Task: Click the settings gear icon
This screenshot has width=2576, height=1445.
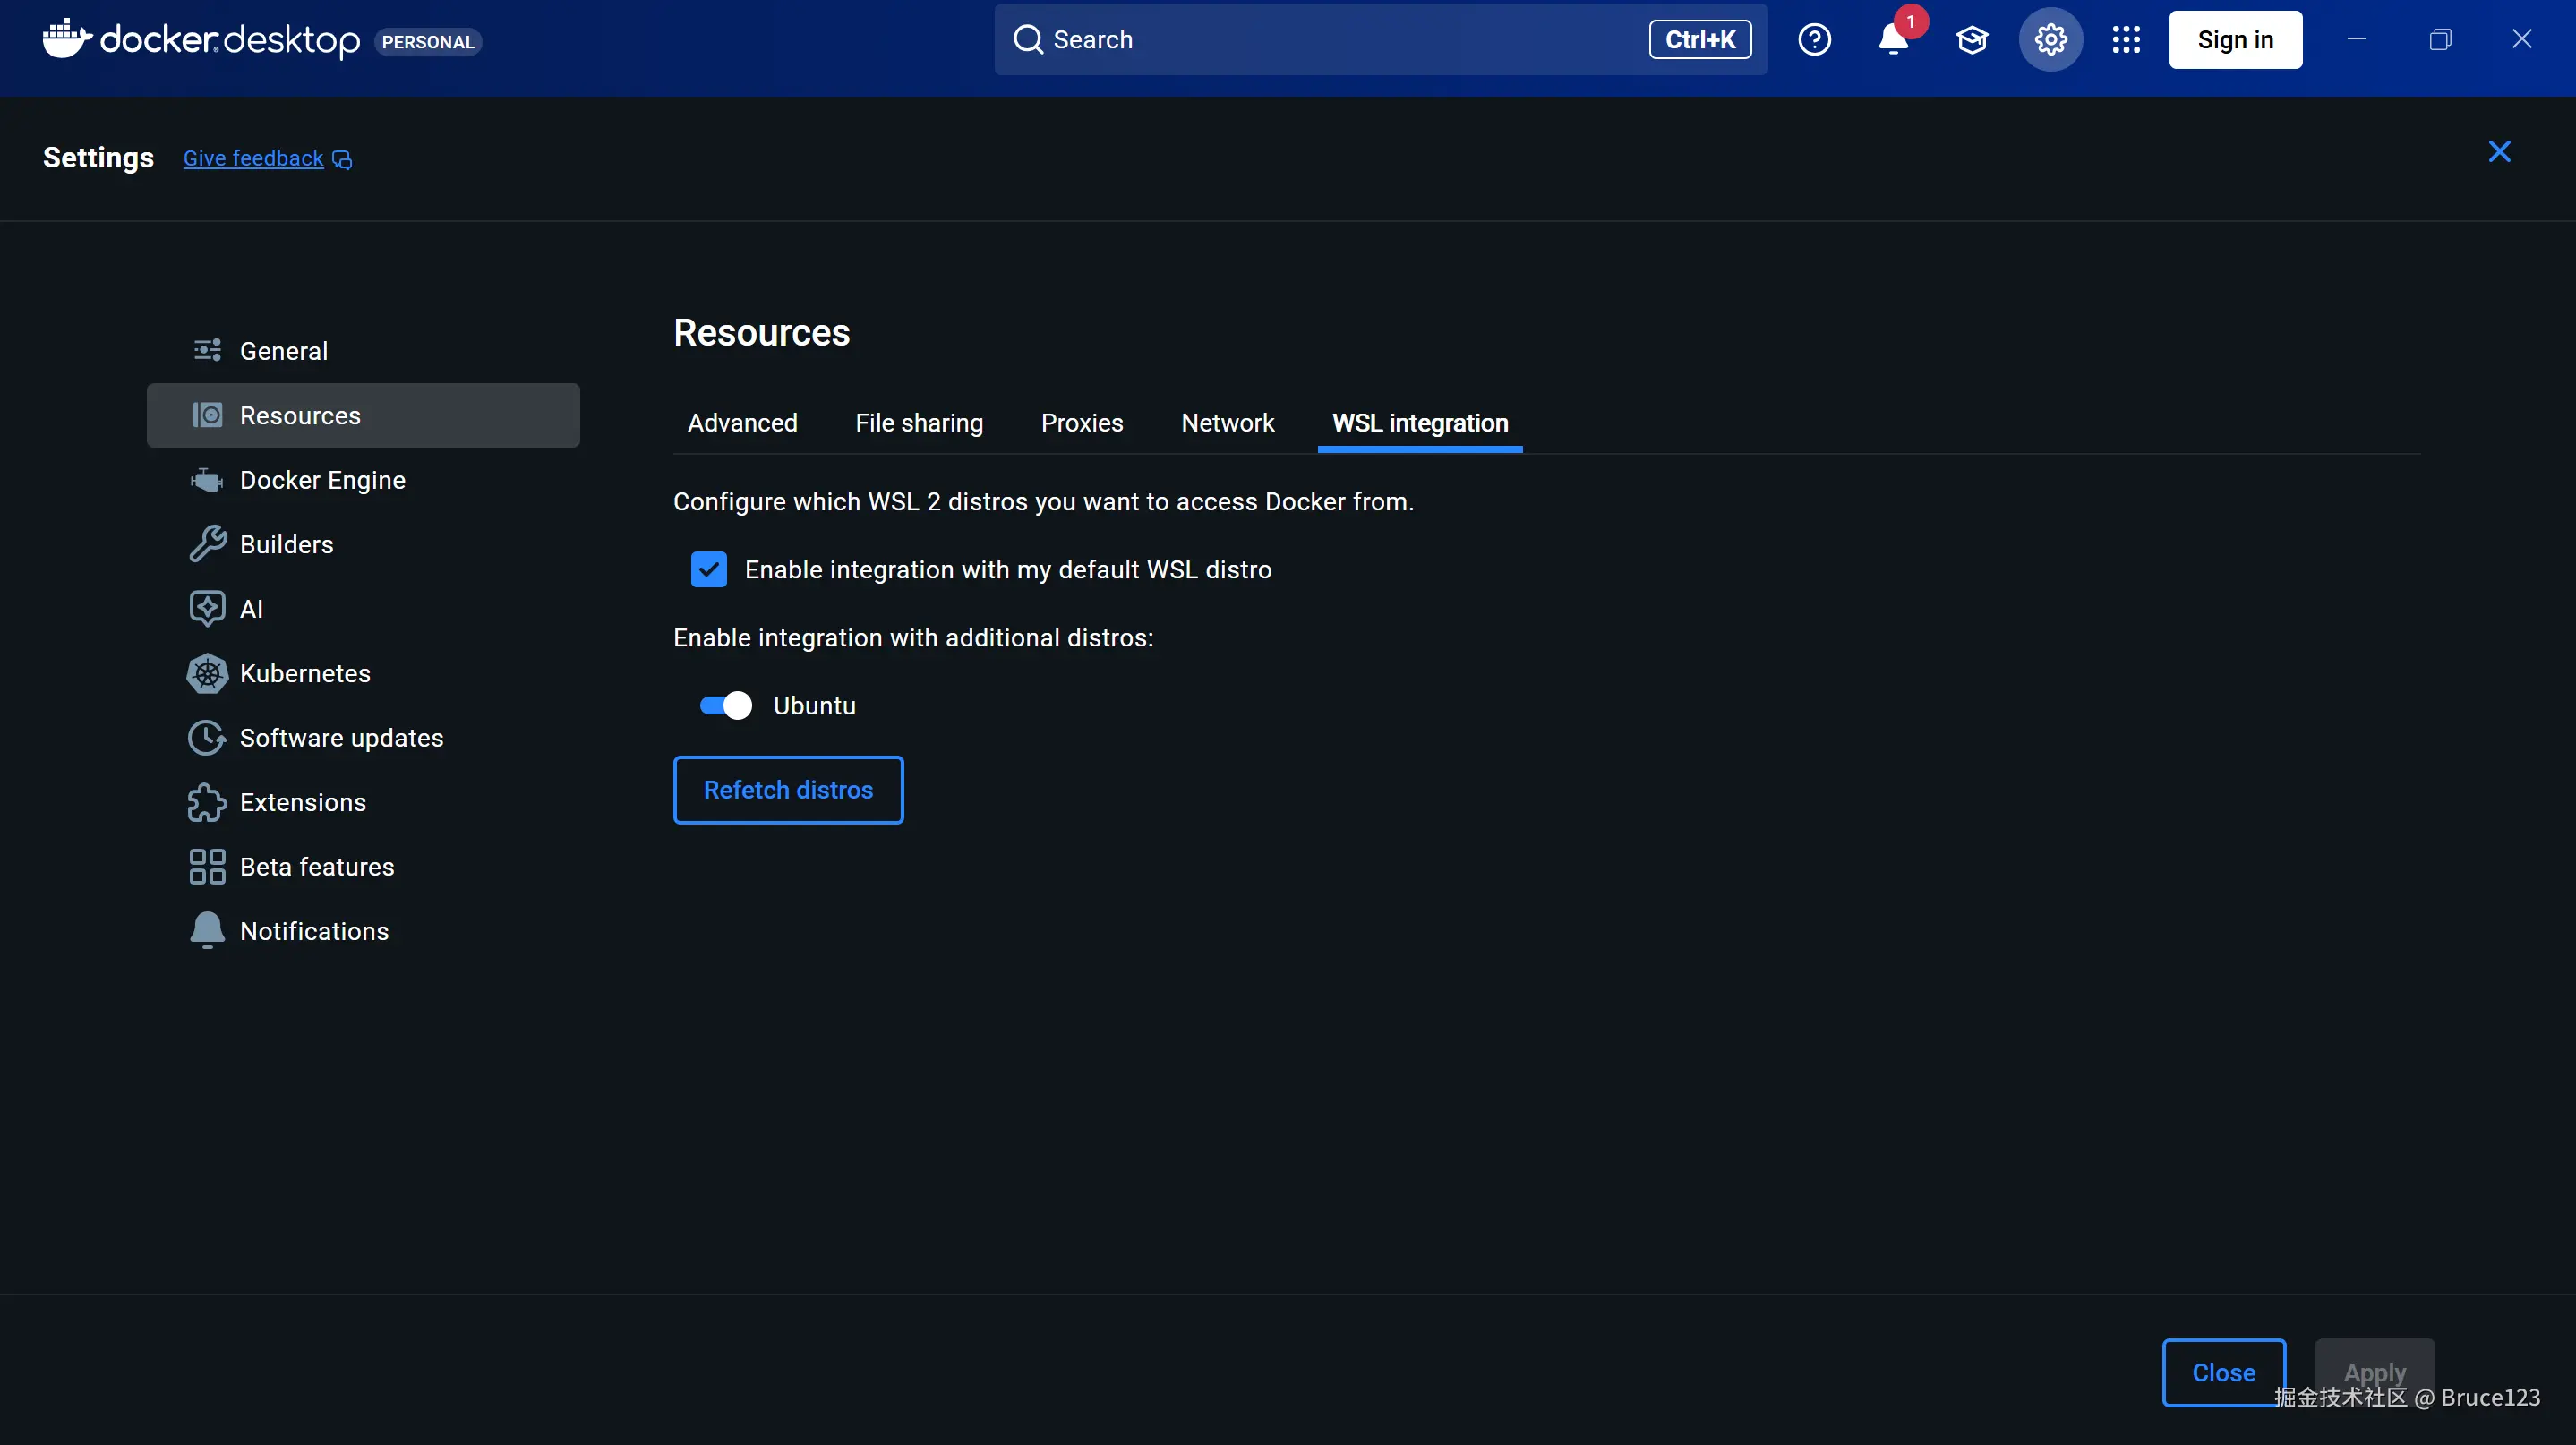Action: click(x=2050, y=40)
